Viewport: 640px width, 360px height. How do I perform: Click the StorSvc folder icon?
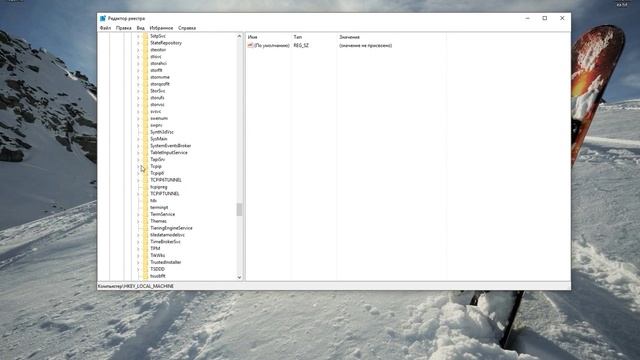click(146, 91)
